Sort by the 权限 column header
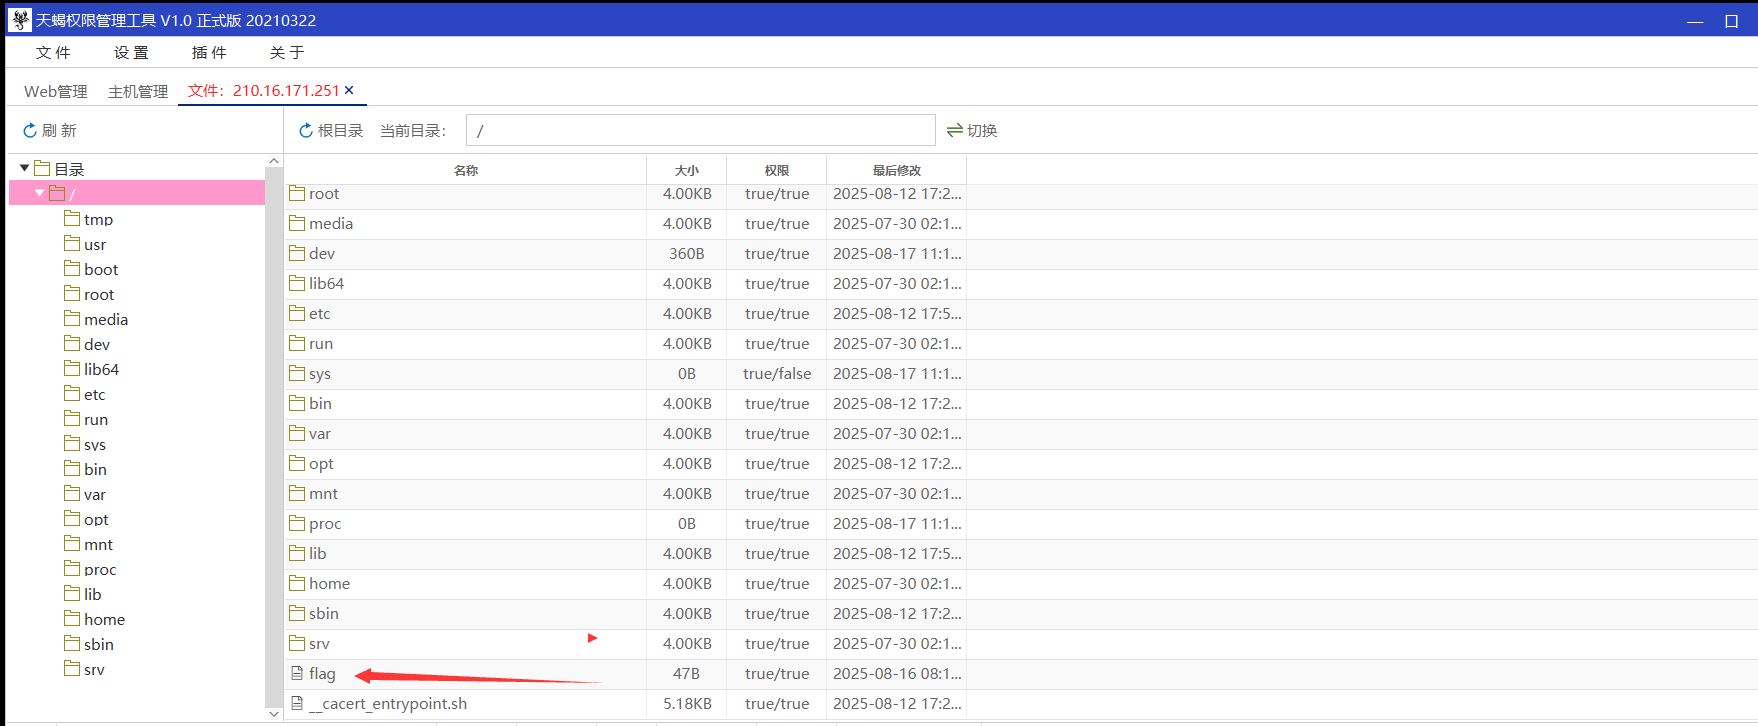This screenshot has height=726, width=1758. tap(777, 170)
